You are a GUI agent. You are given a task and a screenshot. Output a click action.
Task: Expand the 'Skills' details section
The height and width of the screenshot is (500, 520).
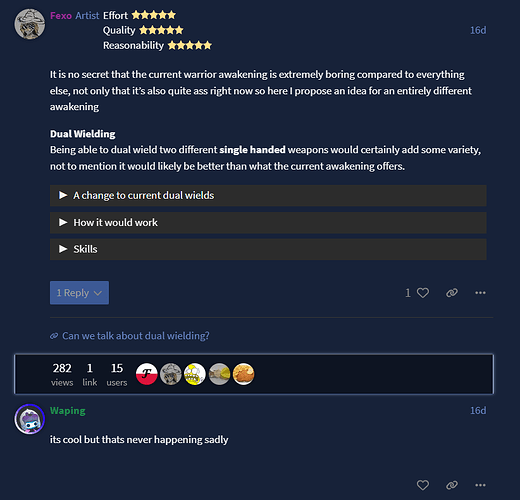point(268,249)
